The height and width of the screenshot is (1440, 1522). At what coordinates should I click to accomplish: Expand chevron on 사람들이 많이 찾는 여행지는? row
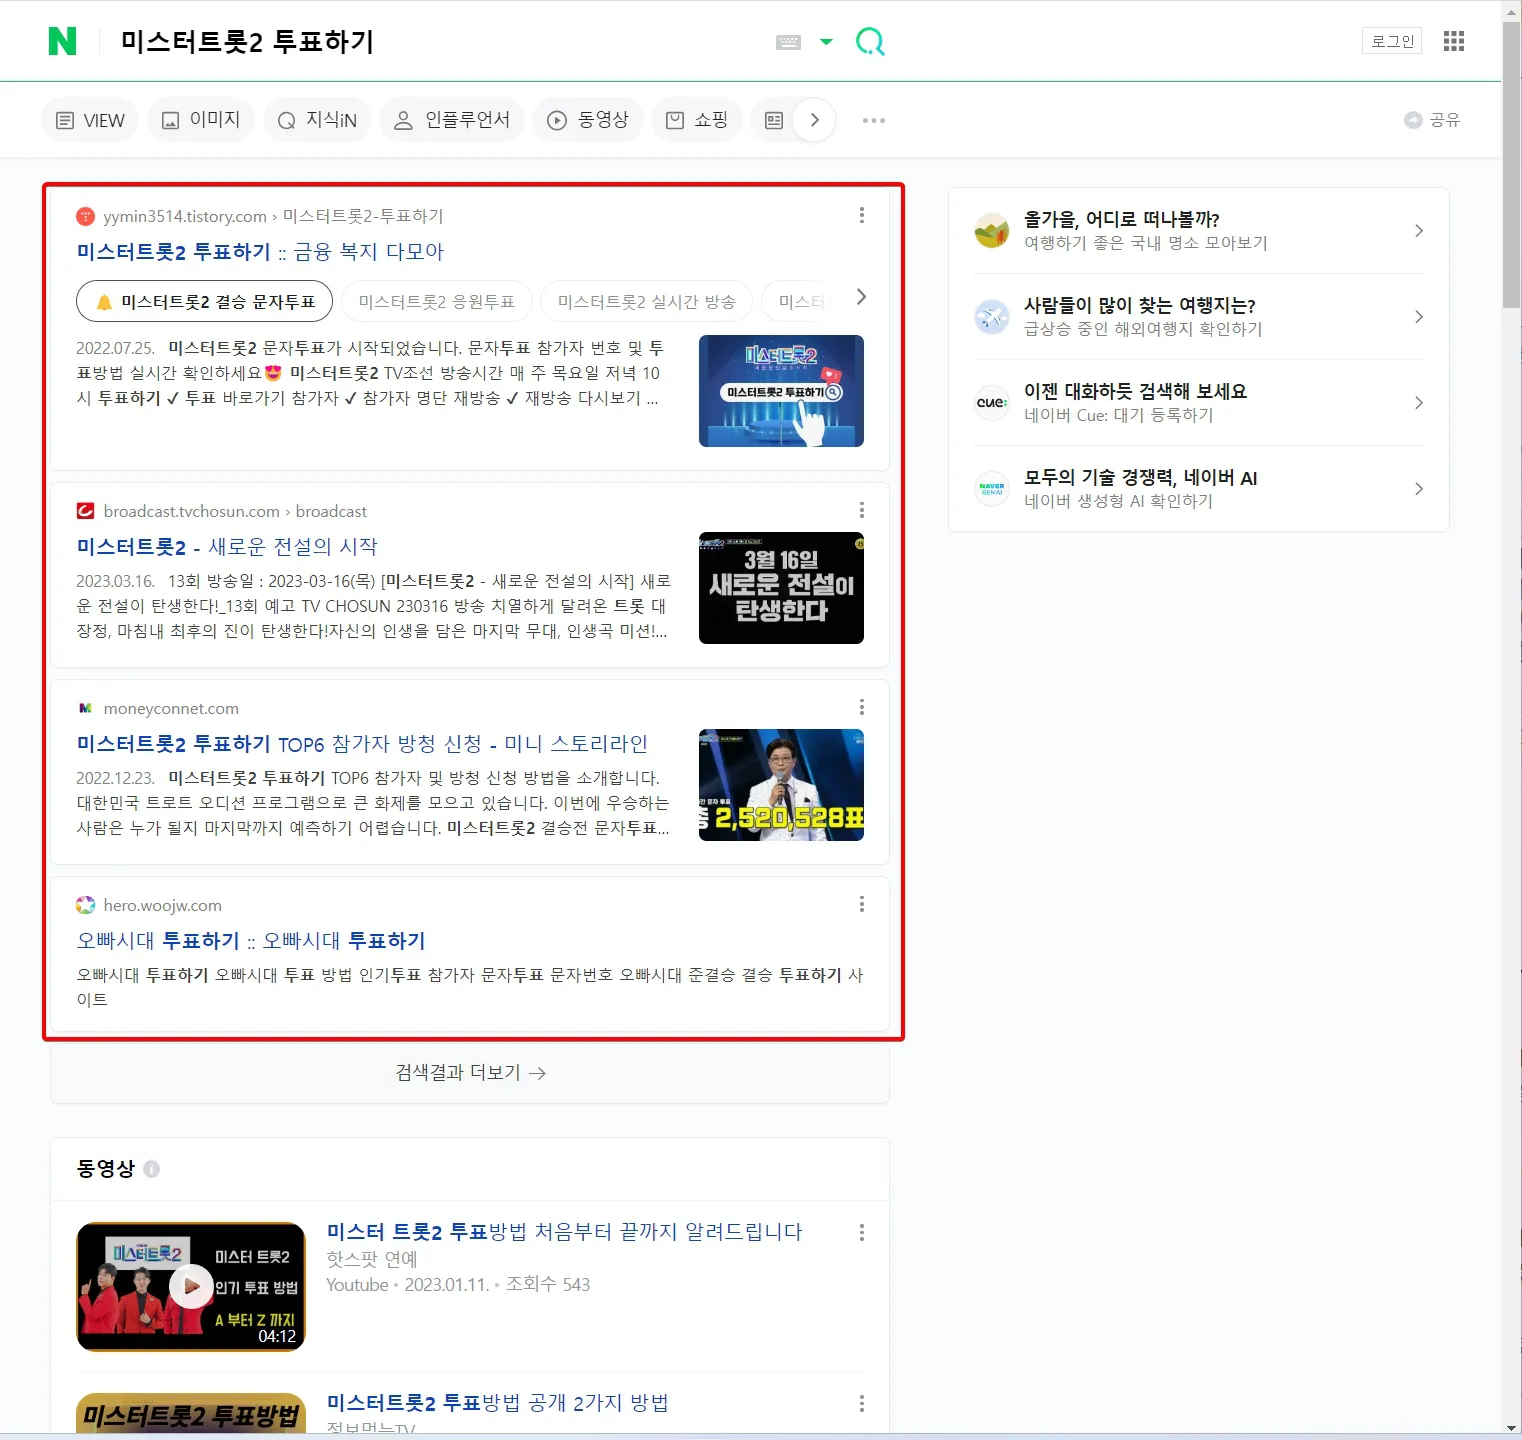click(x=1418, y=317)
